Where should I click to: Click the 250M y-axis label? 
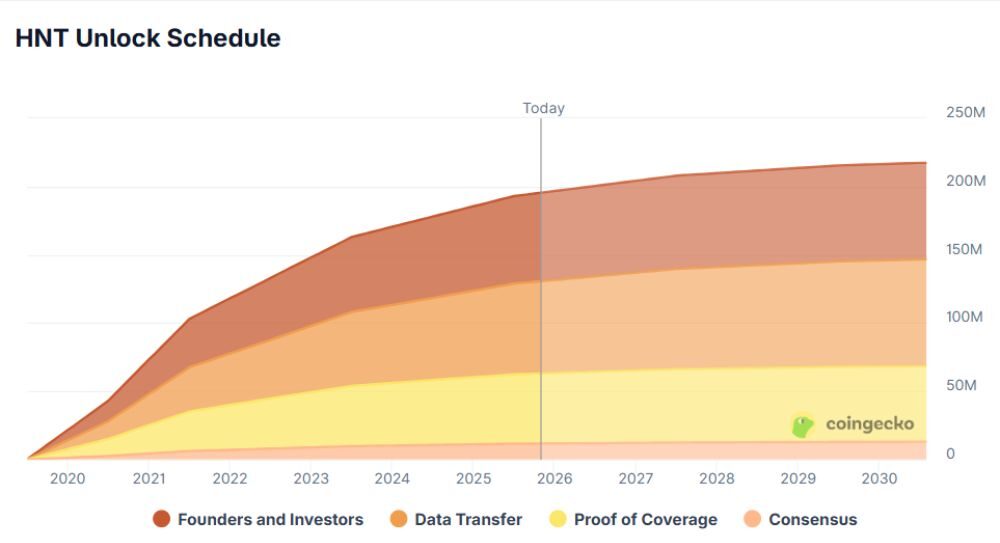pyautogui.click(x=965, y=112)
